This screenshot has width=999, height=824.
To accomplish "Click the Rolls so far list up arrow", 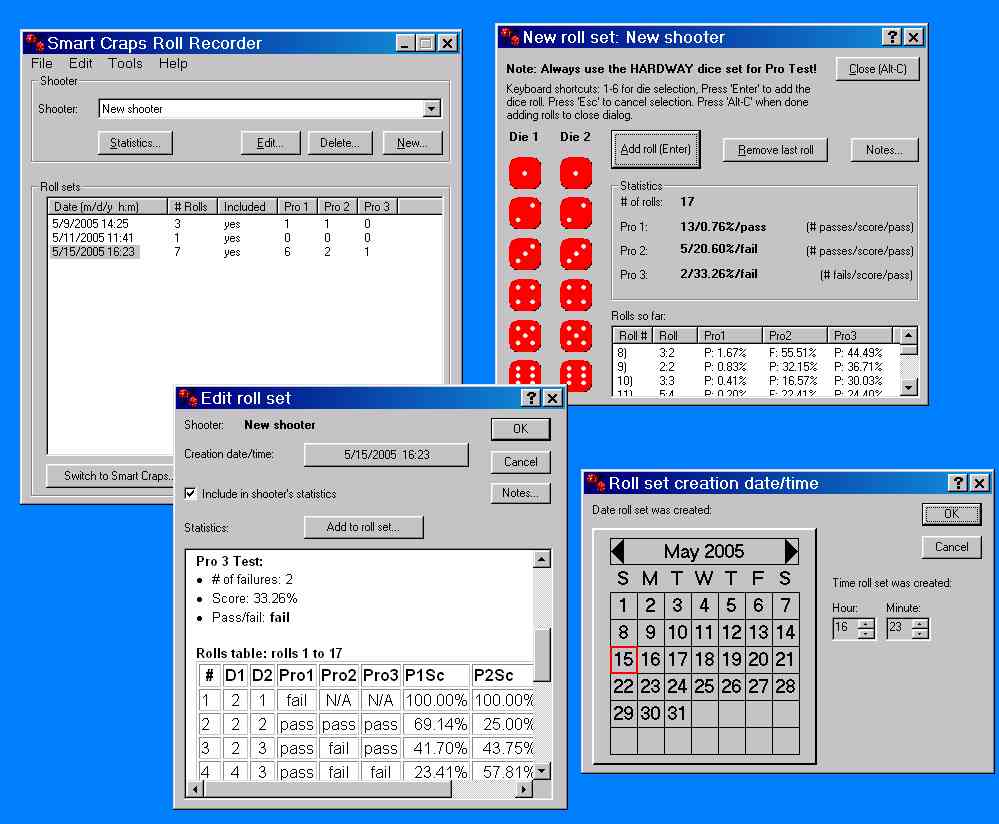I will coord(909,335).
